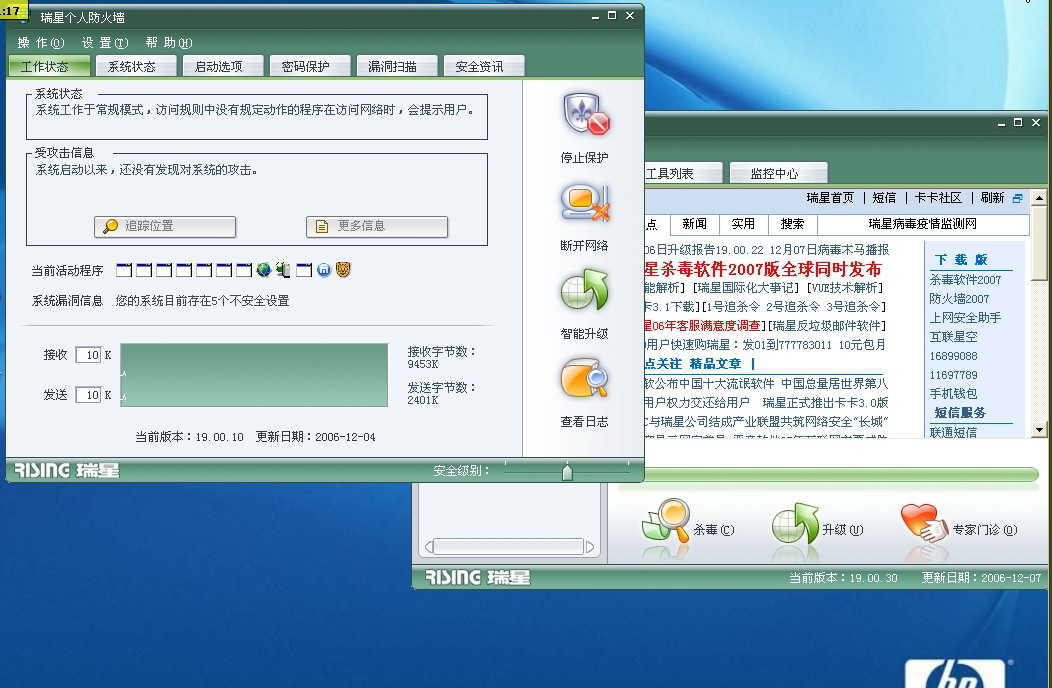The height and width of the screenshot is (688, 1052).
Task: Click the 发送 rate input field
Action: click(x=88, y=395)
